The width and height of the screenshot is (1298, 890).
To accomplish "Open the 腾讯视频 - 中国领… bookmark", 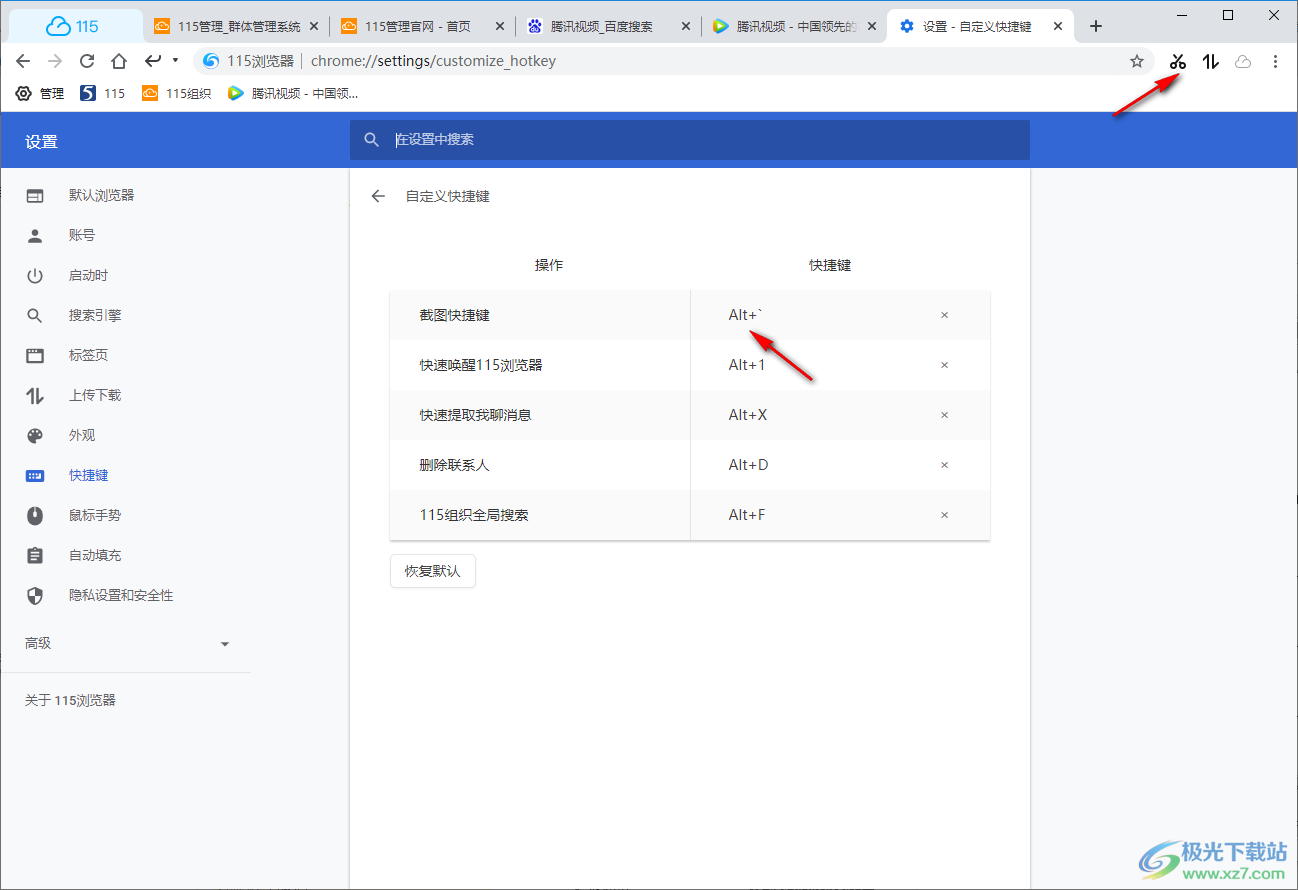I will pyautogui.click(x=293, y=93).
